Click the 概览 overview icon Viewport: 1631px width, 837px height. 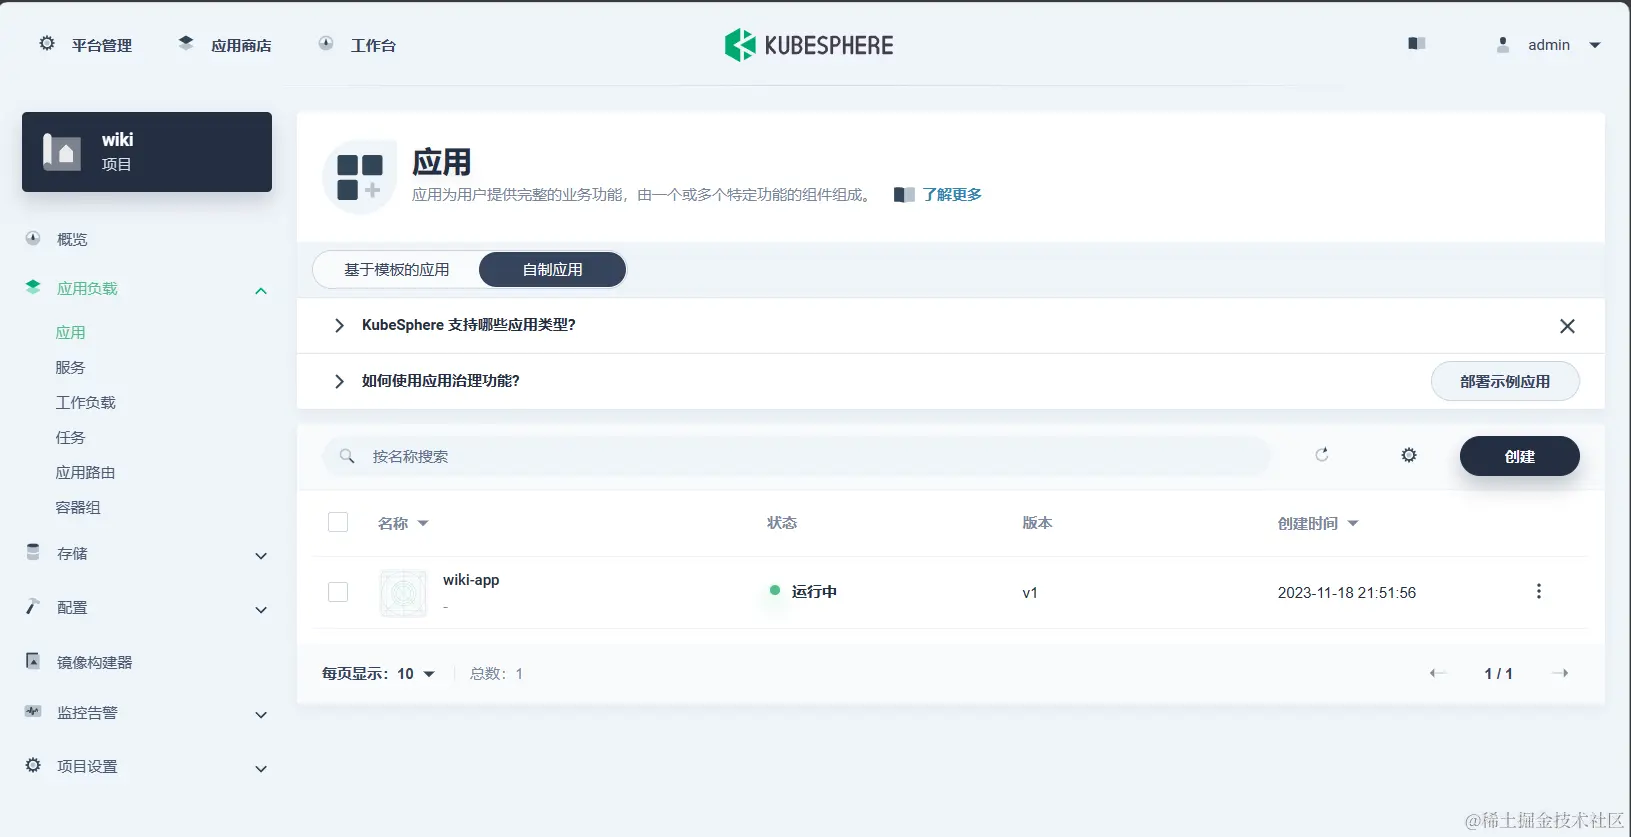(x=33, y=238)
